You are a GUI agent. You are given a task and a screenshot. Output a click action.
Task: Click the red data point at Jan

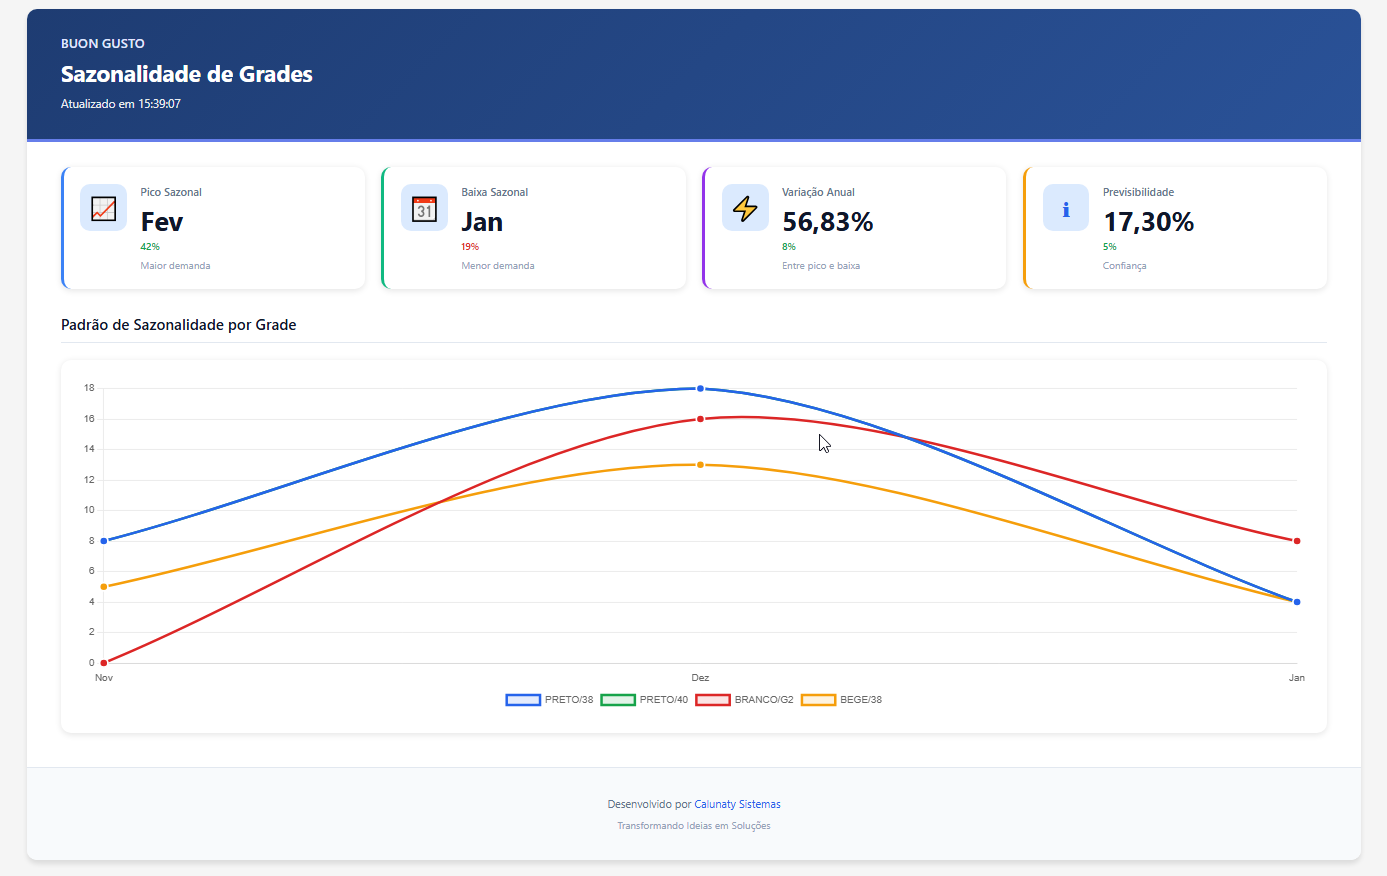click(x=1297, y=541)
